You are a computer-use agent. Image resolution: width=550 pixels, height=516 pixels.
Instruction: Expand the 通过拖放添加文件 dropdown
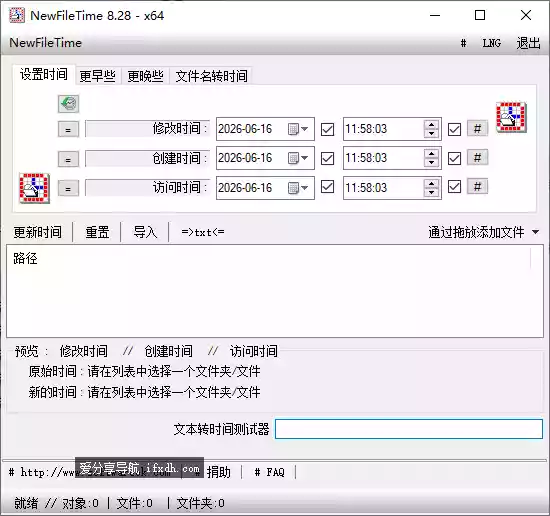click(535, 232)
